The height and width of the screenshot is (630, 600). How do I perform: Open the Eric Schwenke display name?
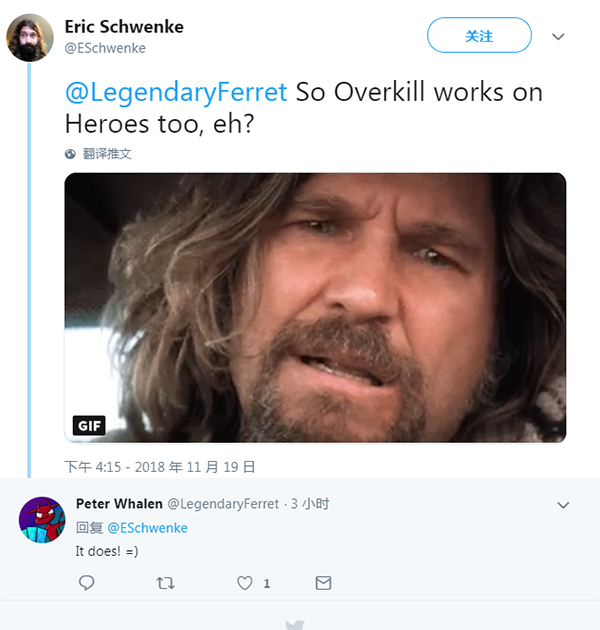tap(124, 27)
